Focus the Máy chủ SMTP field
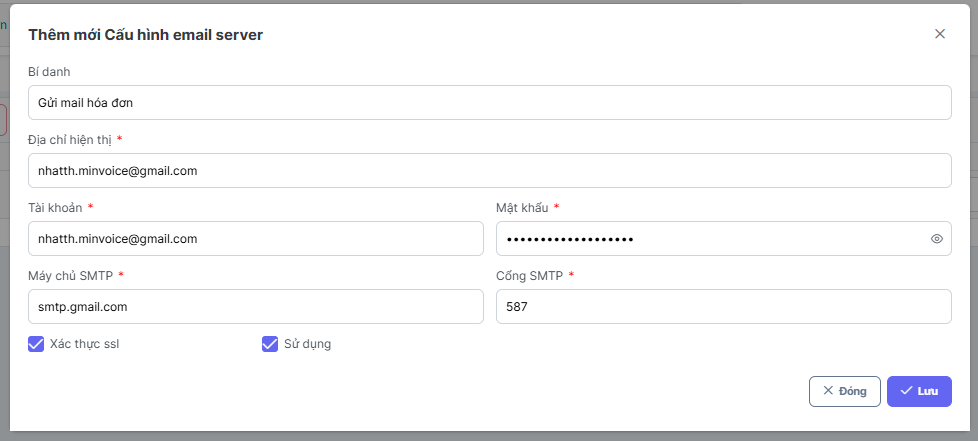The image size is (978, 441). pos(256,307)
